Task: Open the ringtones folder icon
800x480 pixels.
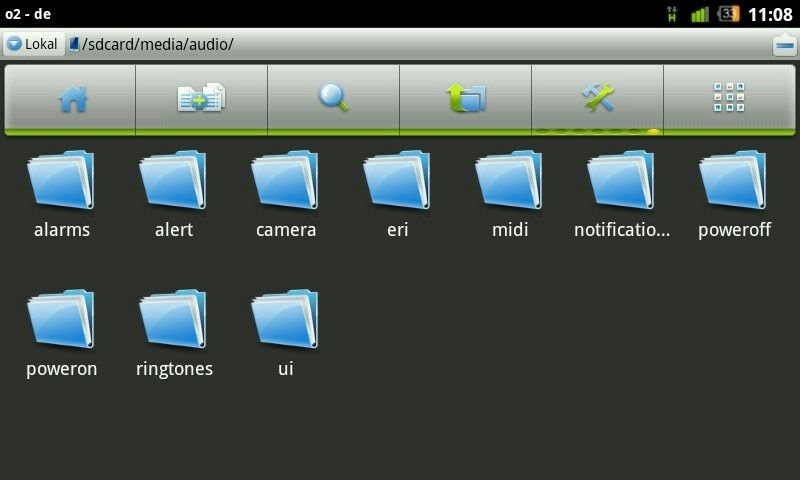Action: [173, 319]
